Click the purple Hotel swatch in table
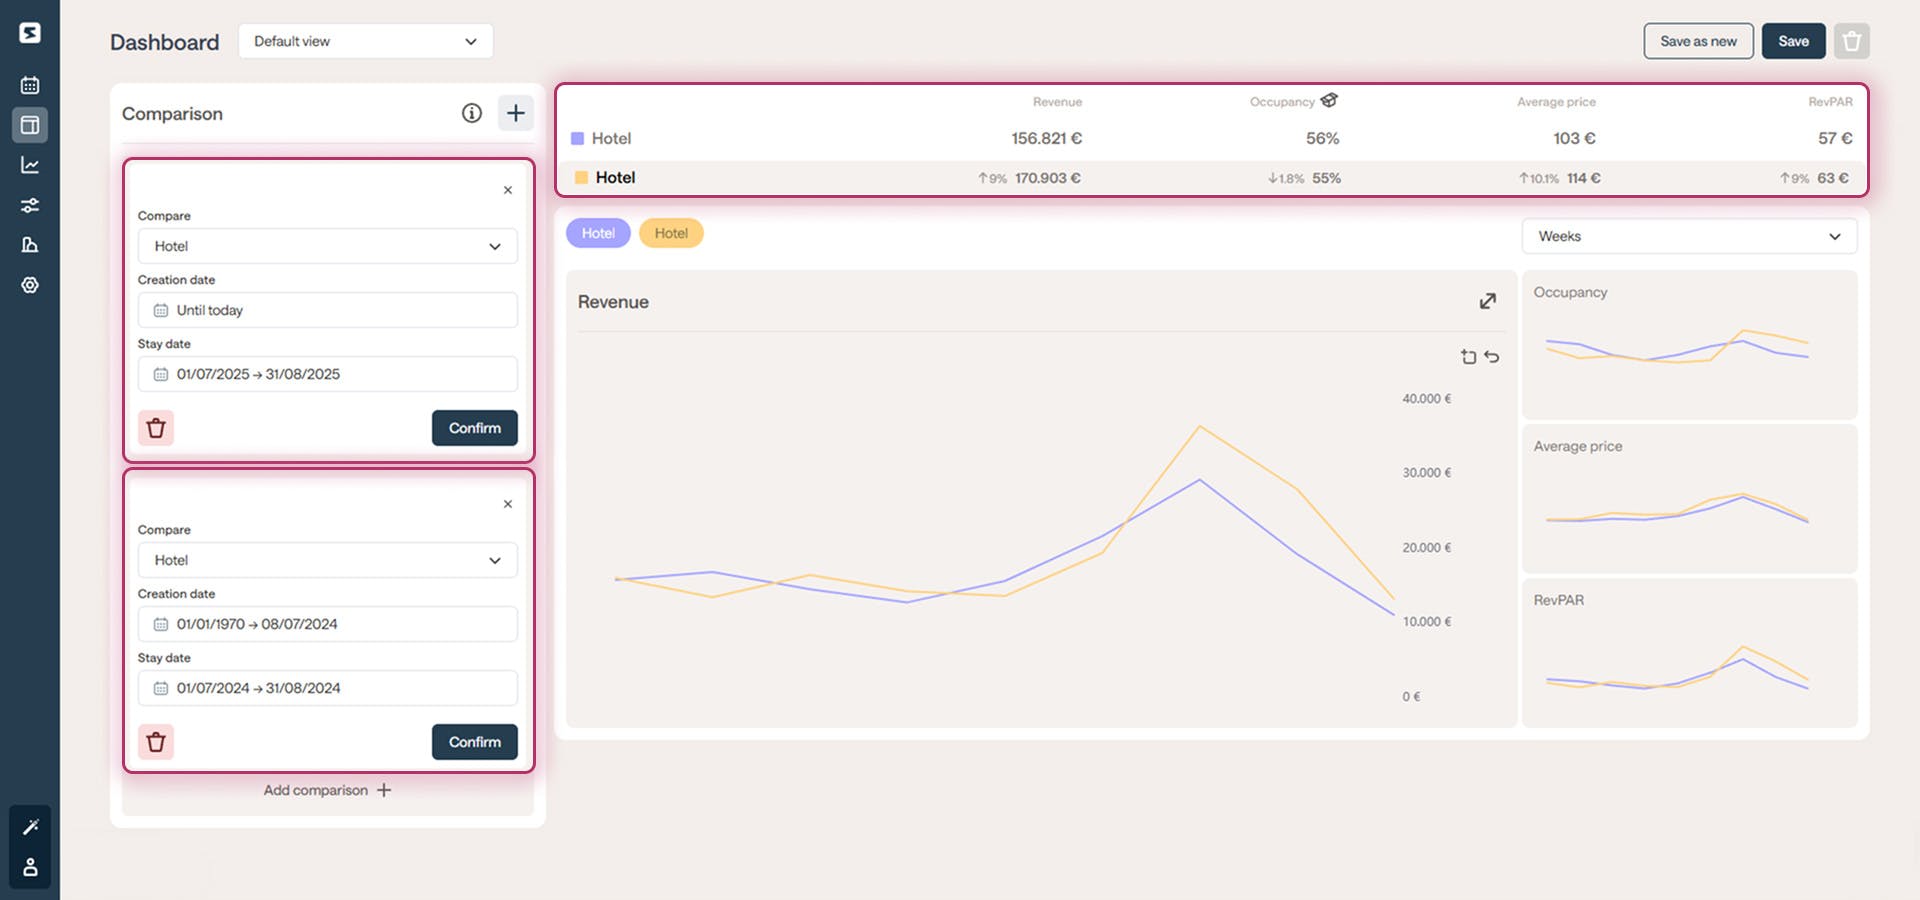The height and width of the screenshot is (900, 1920). pyautogui.click(x=577, y=138)
